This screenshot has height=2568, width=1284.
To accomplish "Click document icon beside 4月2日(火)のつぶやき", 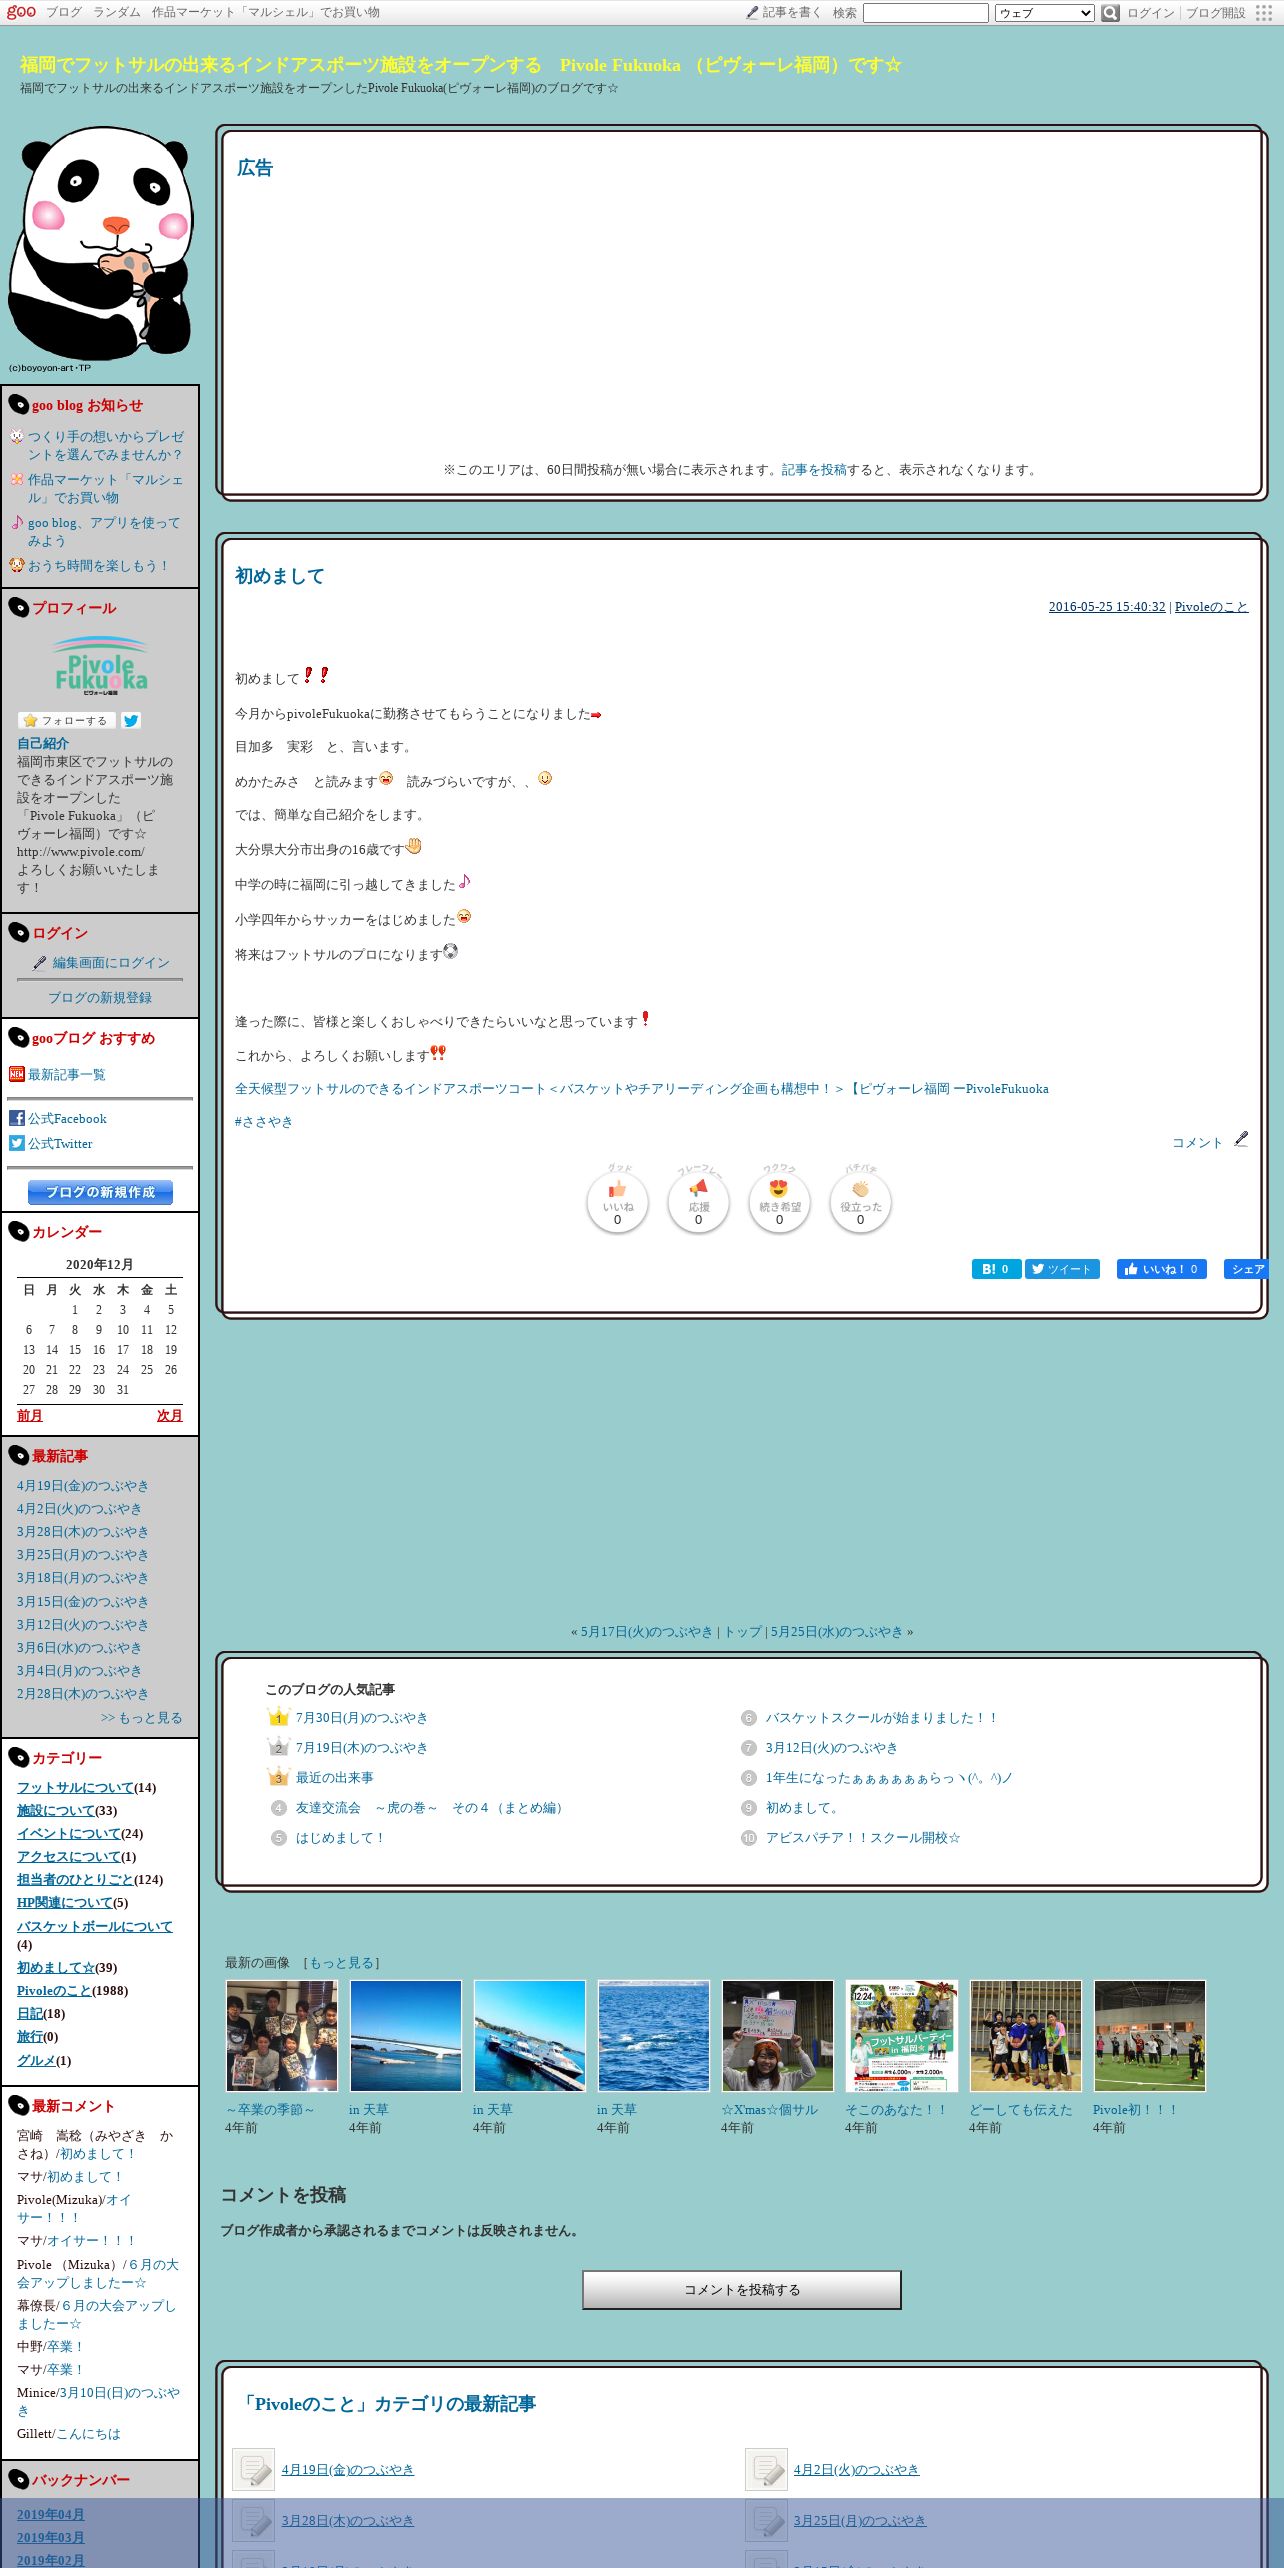I will tap(767, 2470).
